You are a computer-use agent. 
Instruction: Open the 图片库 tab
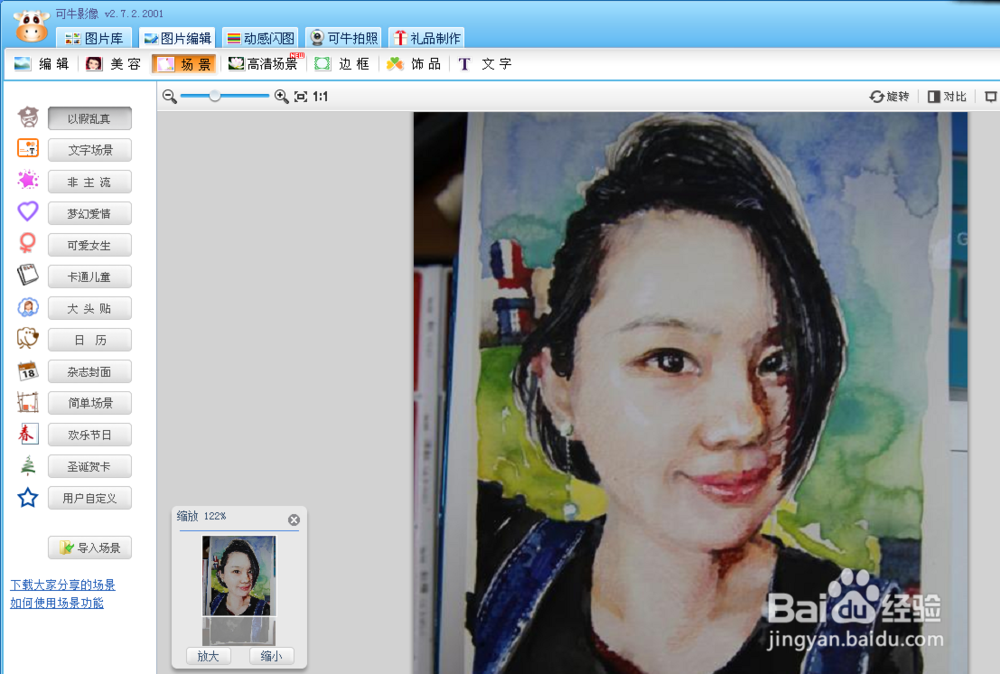94,38
